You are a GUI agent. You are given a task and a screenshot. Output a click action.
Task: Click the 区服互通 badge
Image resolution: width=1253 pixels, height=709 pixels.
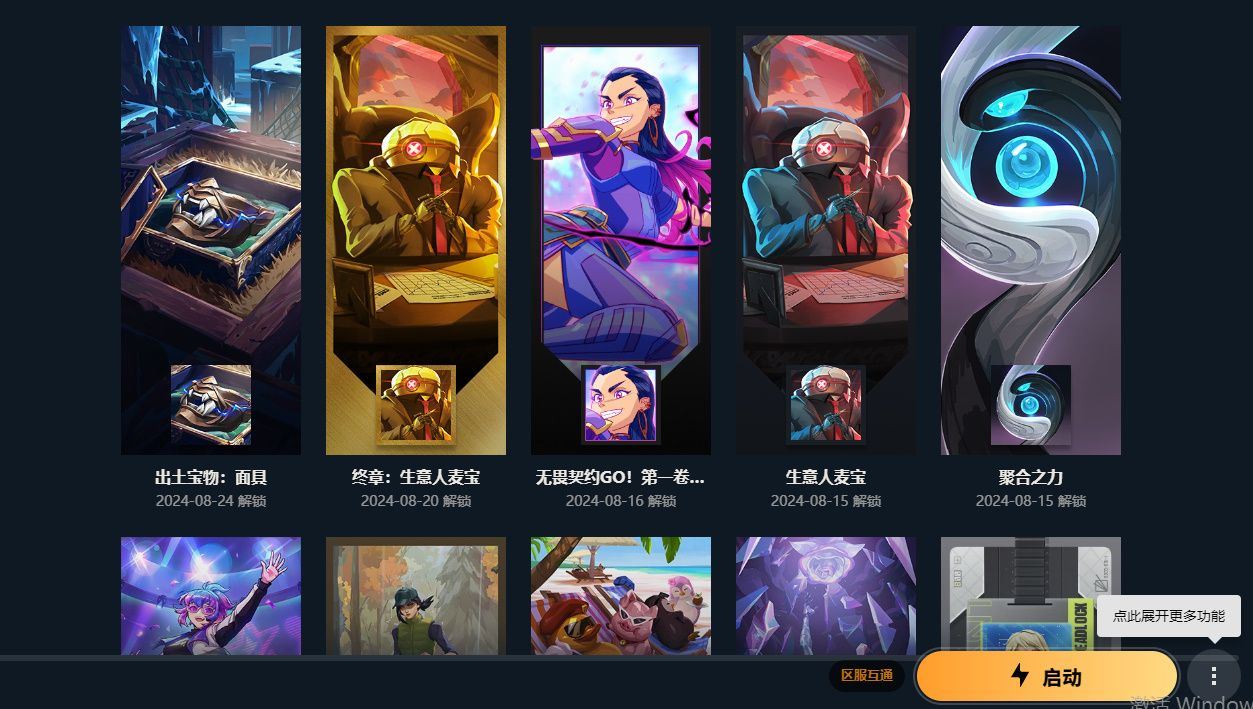[866, 676]
